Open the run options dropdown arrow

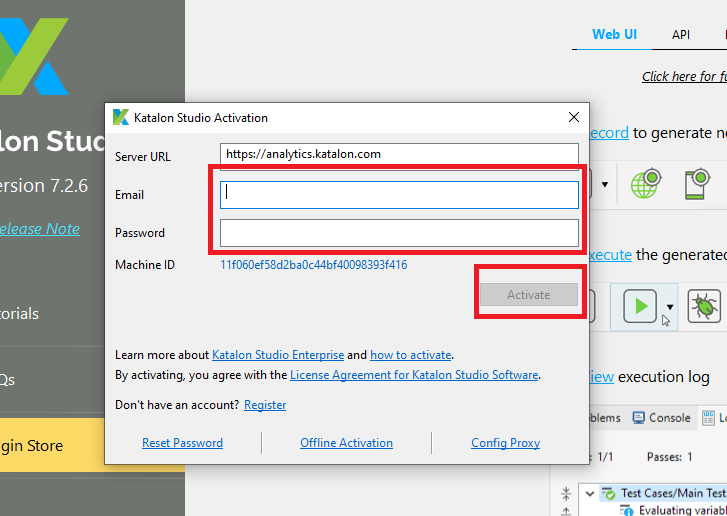point(670,307)
